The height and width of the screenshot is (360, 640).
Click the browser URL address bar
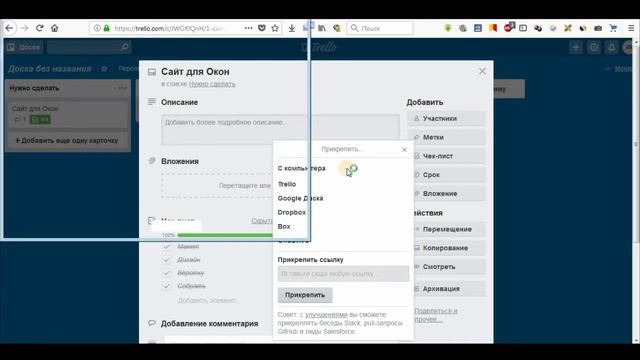pos(169,28)
